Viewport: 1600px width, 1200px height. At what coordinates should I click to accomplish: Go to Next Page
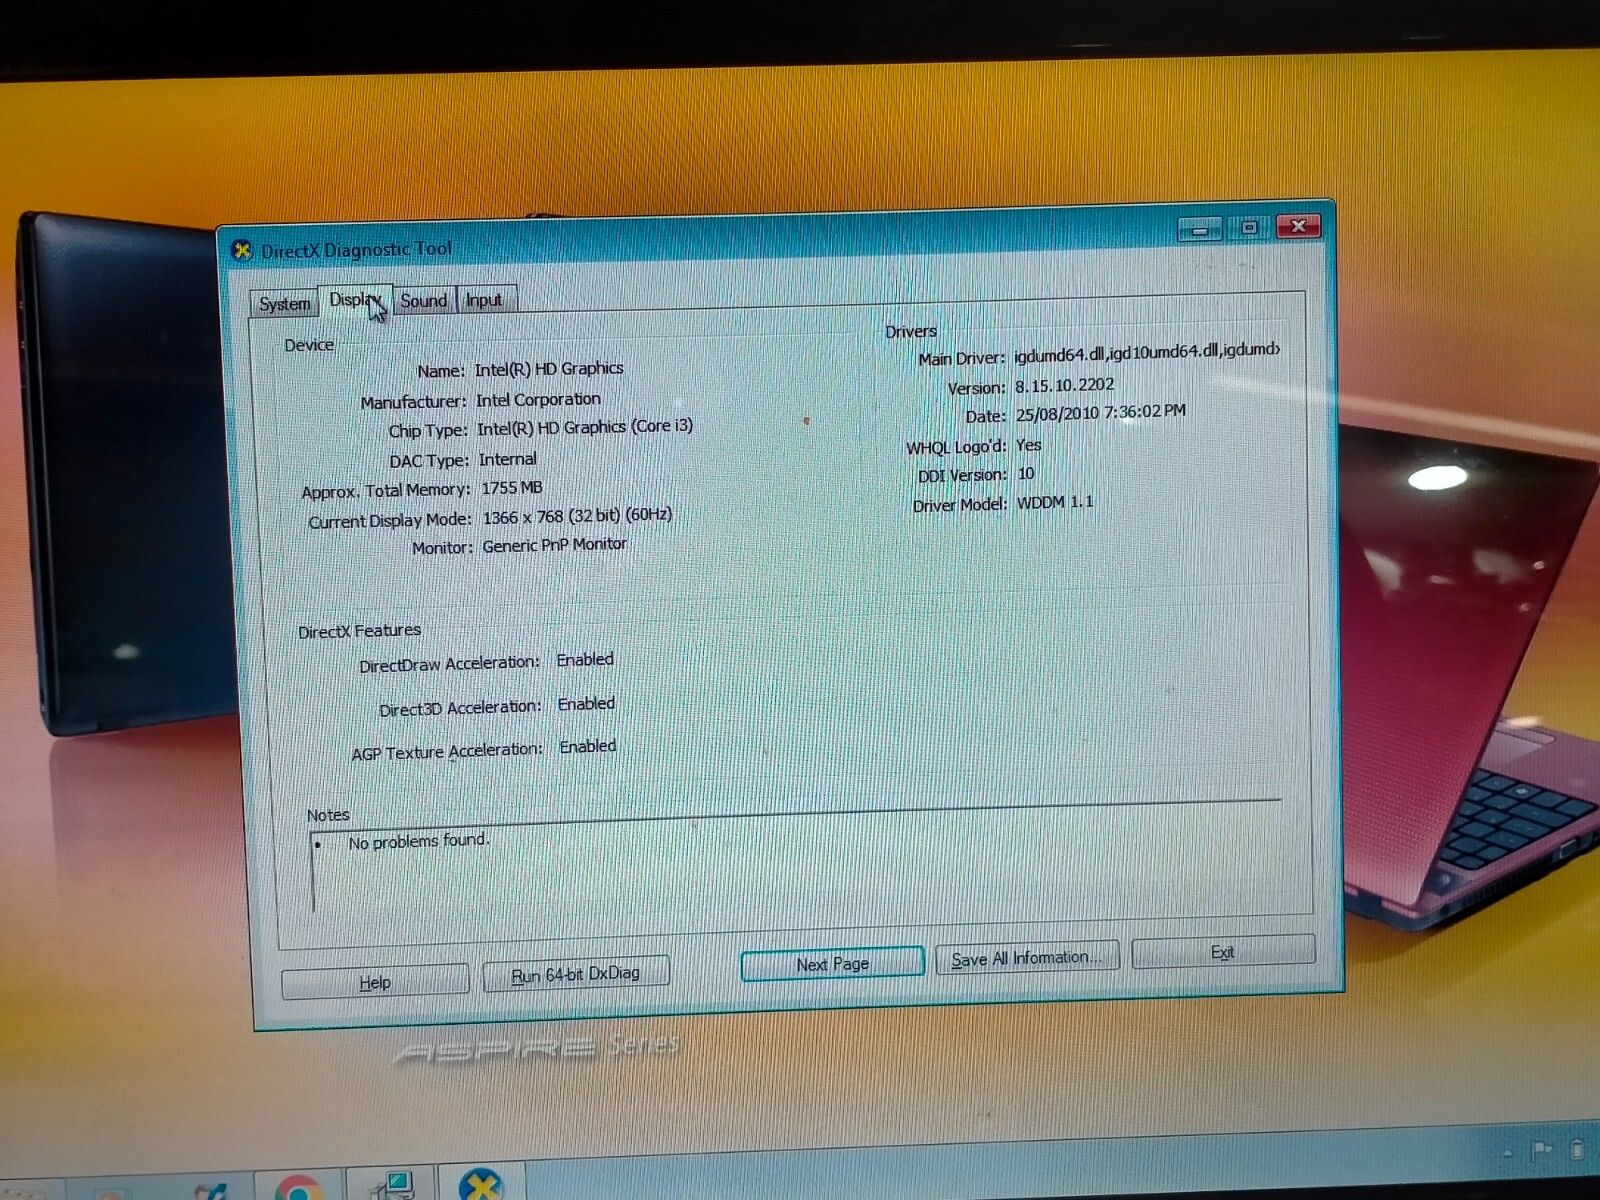coord(832,964)
